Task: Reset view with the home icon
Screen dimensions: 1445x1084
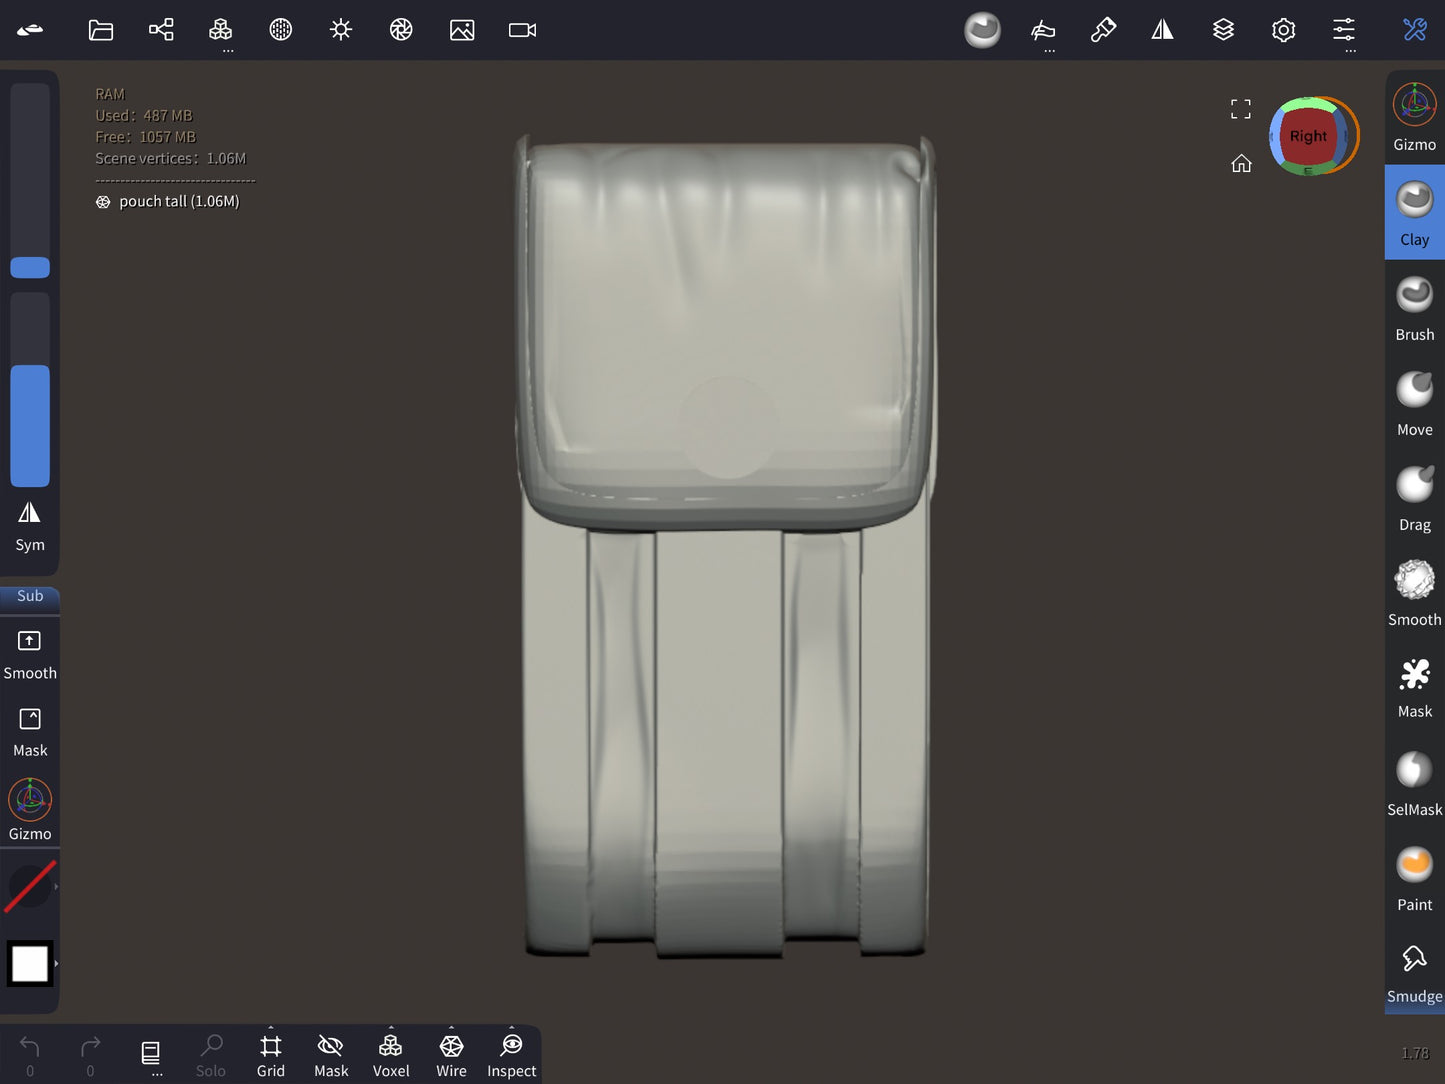Action: (1241, 163)
